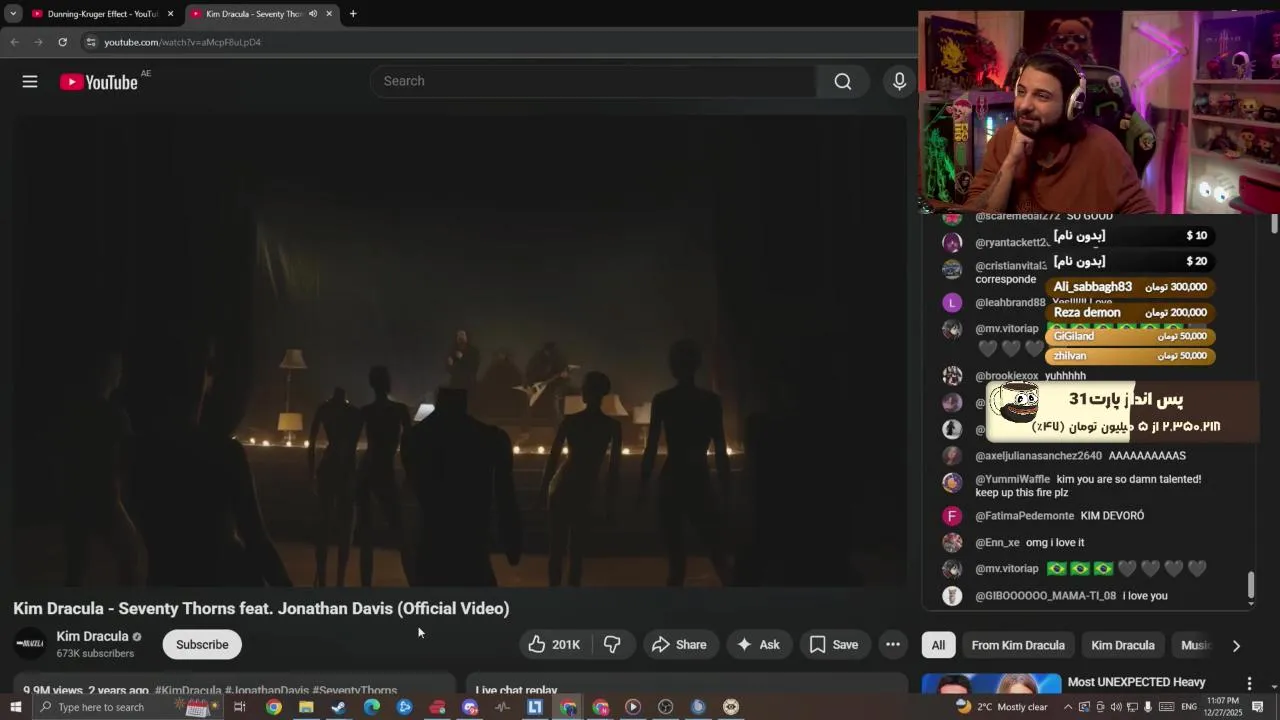Open Microsoft Edge from the taskbar

[x=372, y=707]
